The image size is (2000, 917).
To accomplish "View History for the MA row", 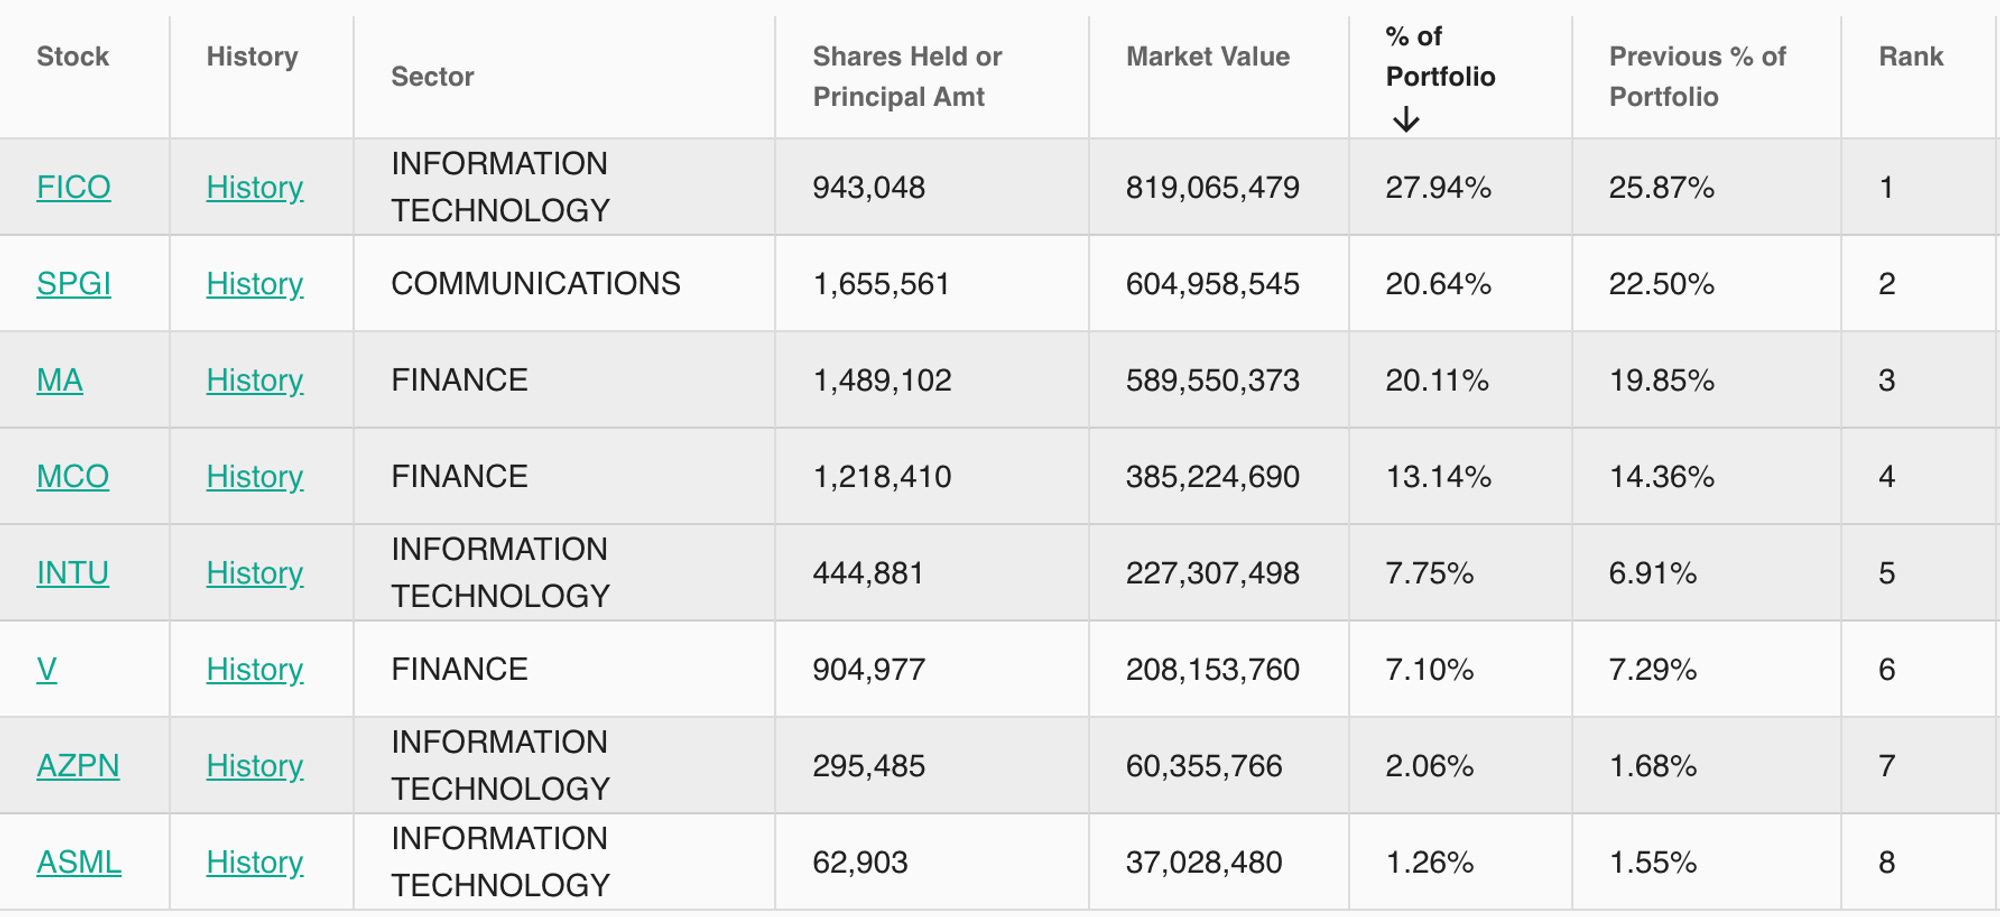I will [x=254, y=380].
